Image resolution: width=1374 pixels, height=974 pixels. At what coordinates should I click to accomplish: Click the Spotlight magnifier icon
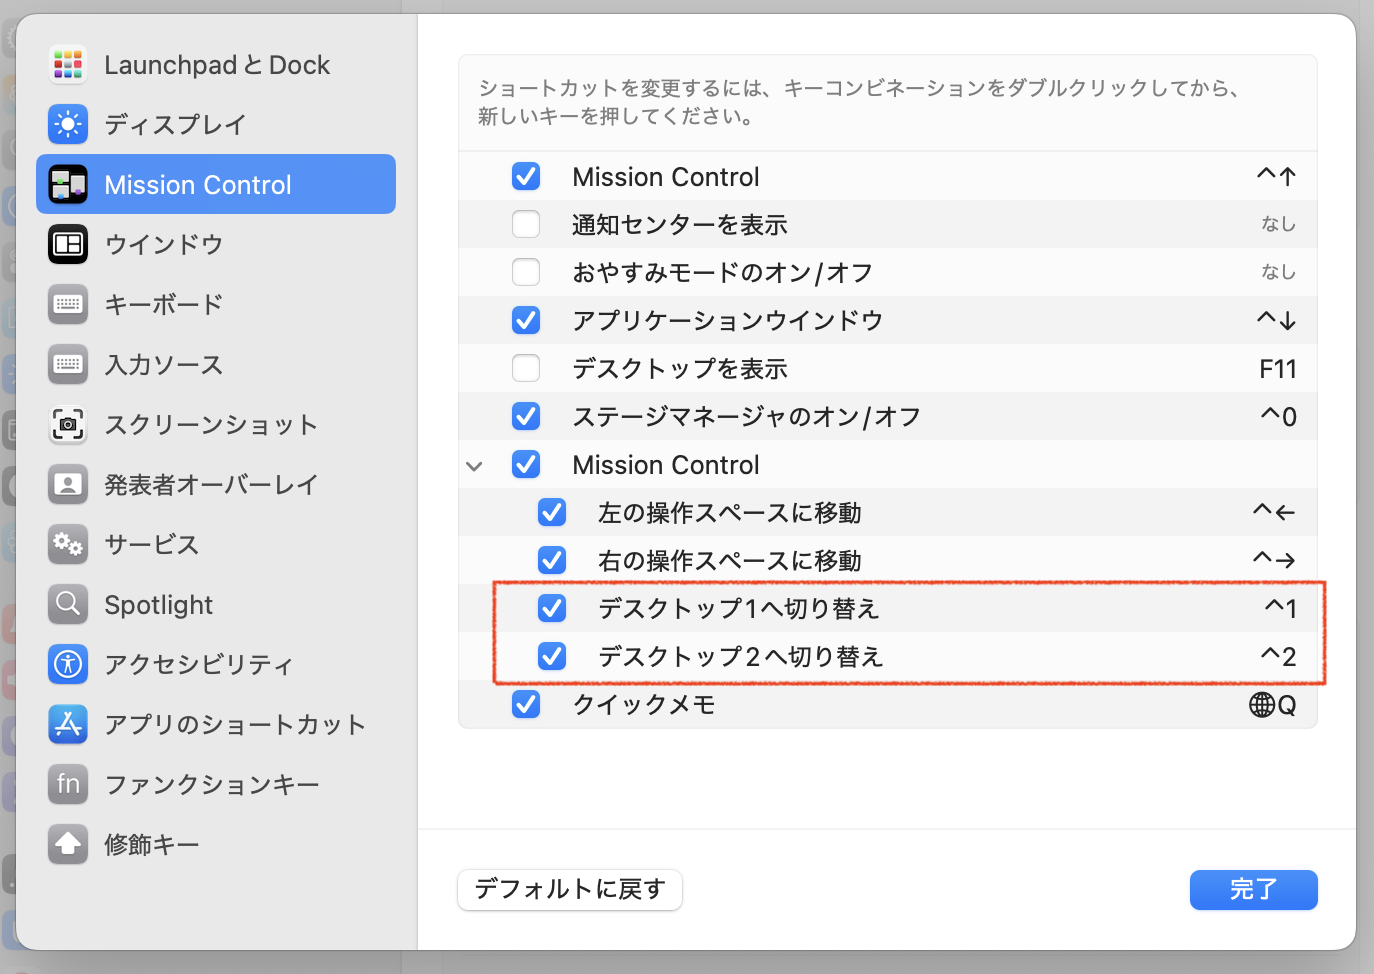tap(68, 605)
